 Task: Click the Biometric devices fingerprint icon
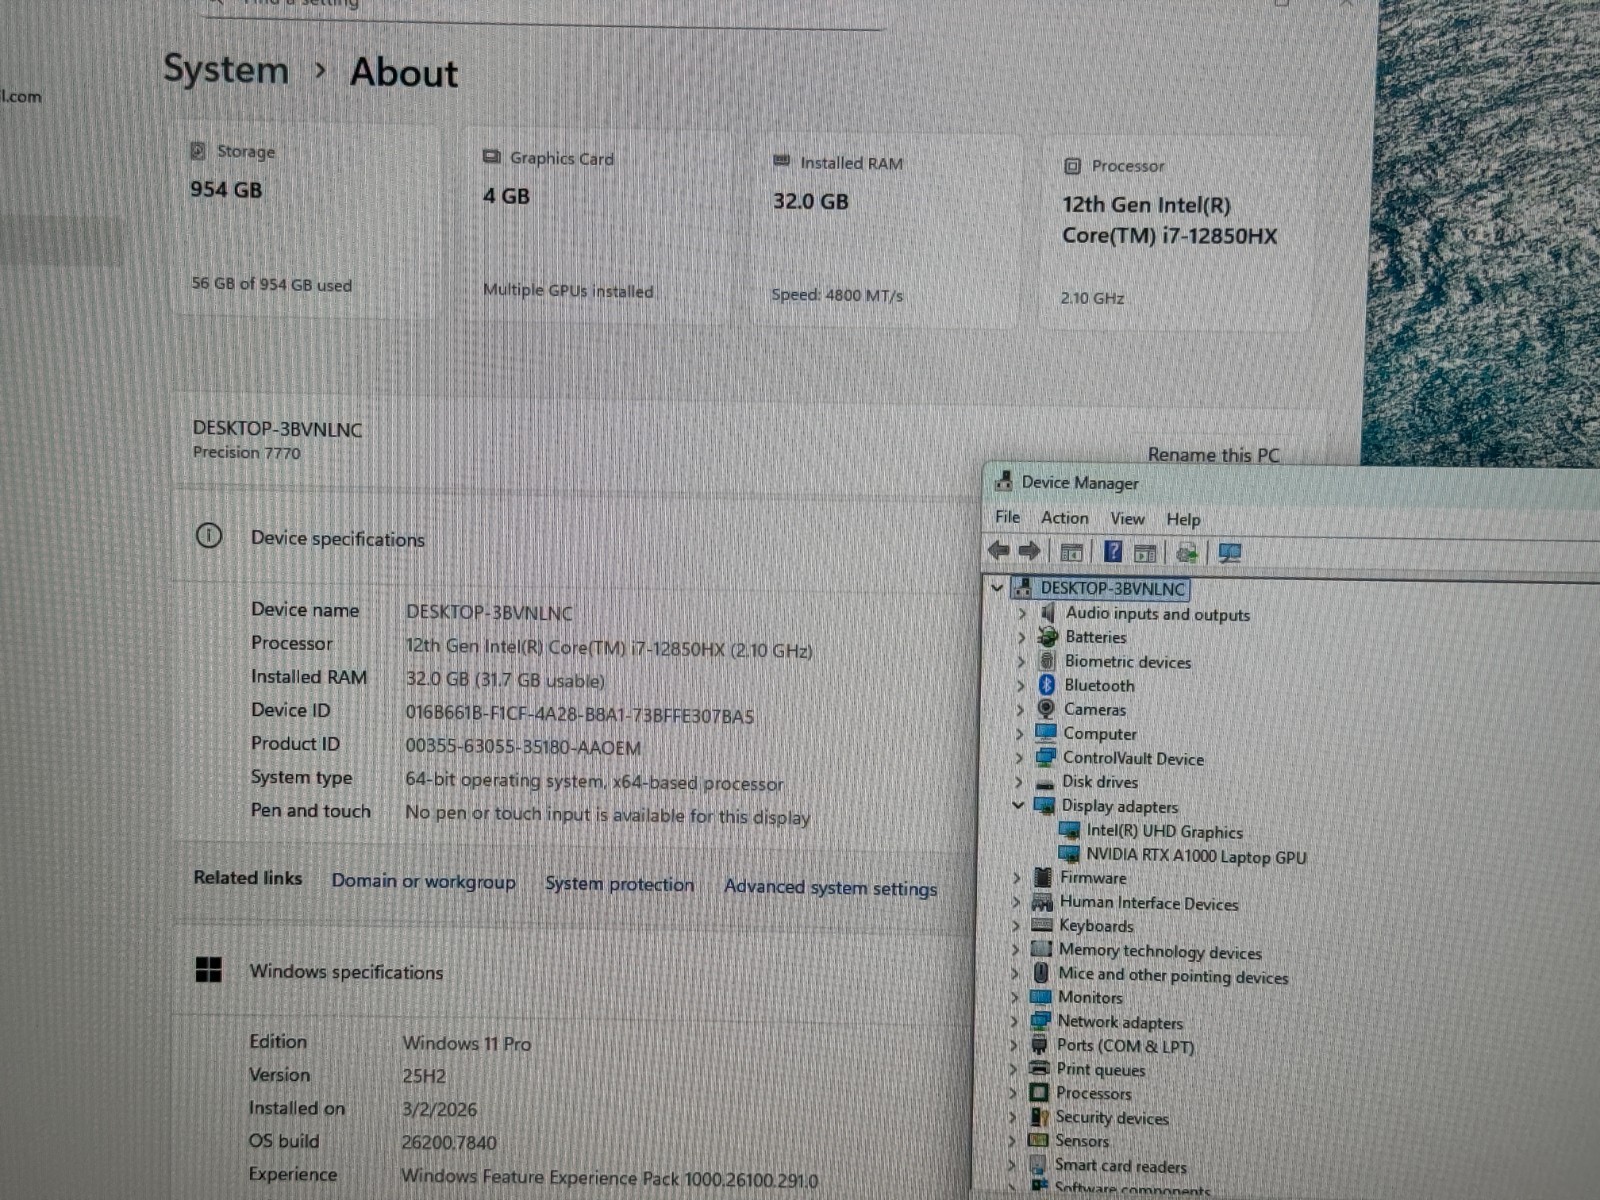(1046, 660)
